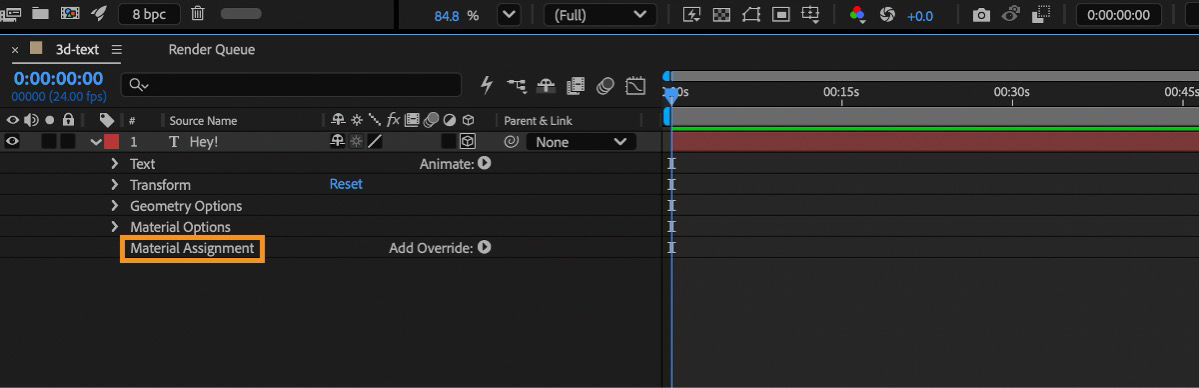Delete selected items with the trash icon
The image size is (1199, 388).
(x=197, y=13)
